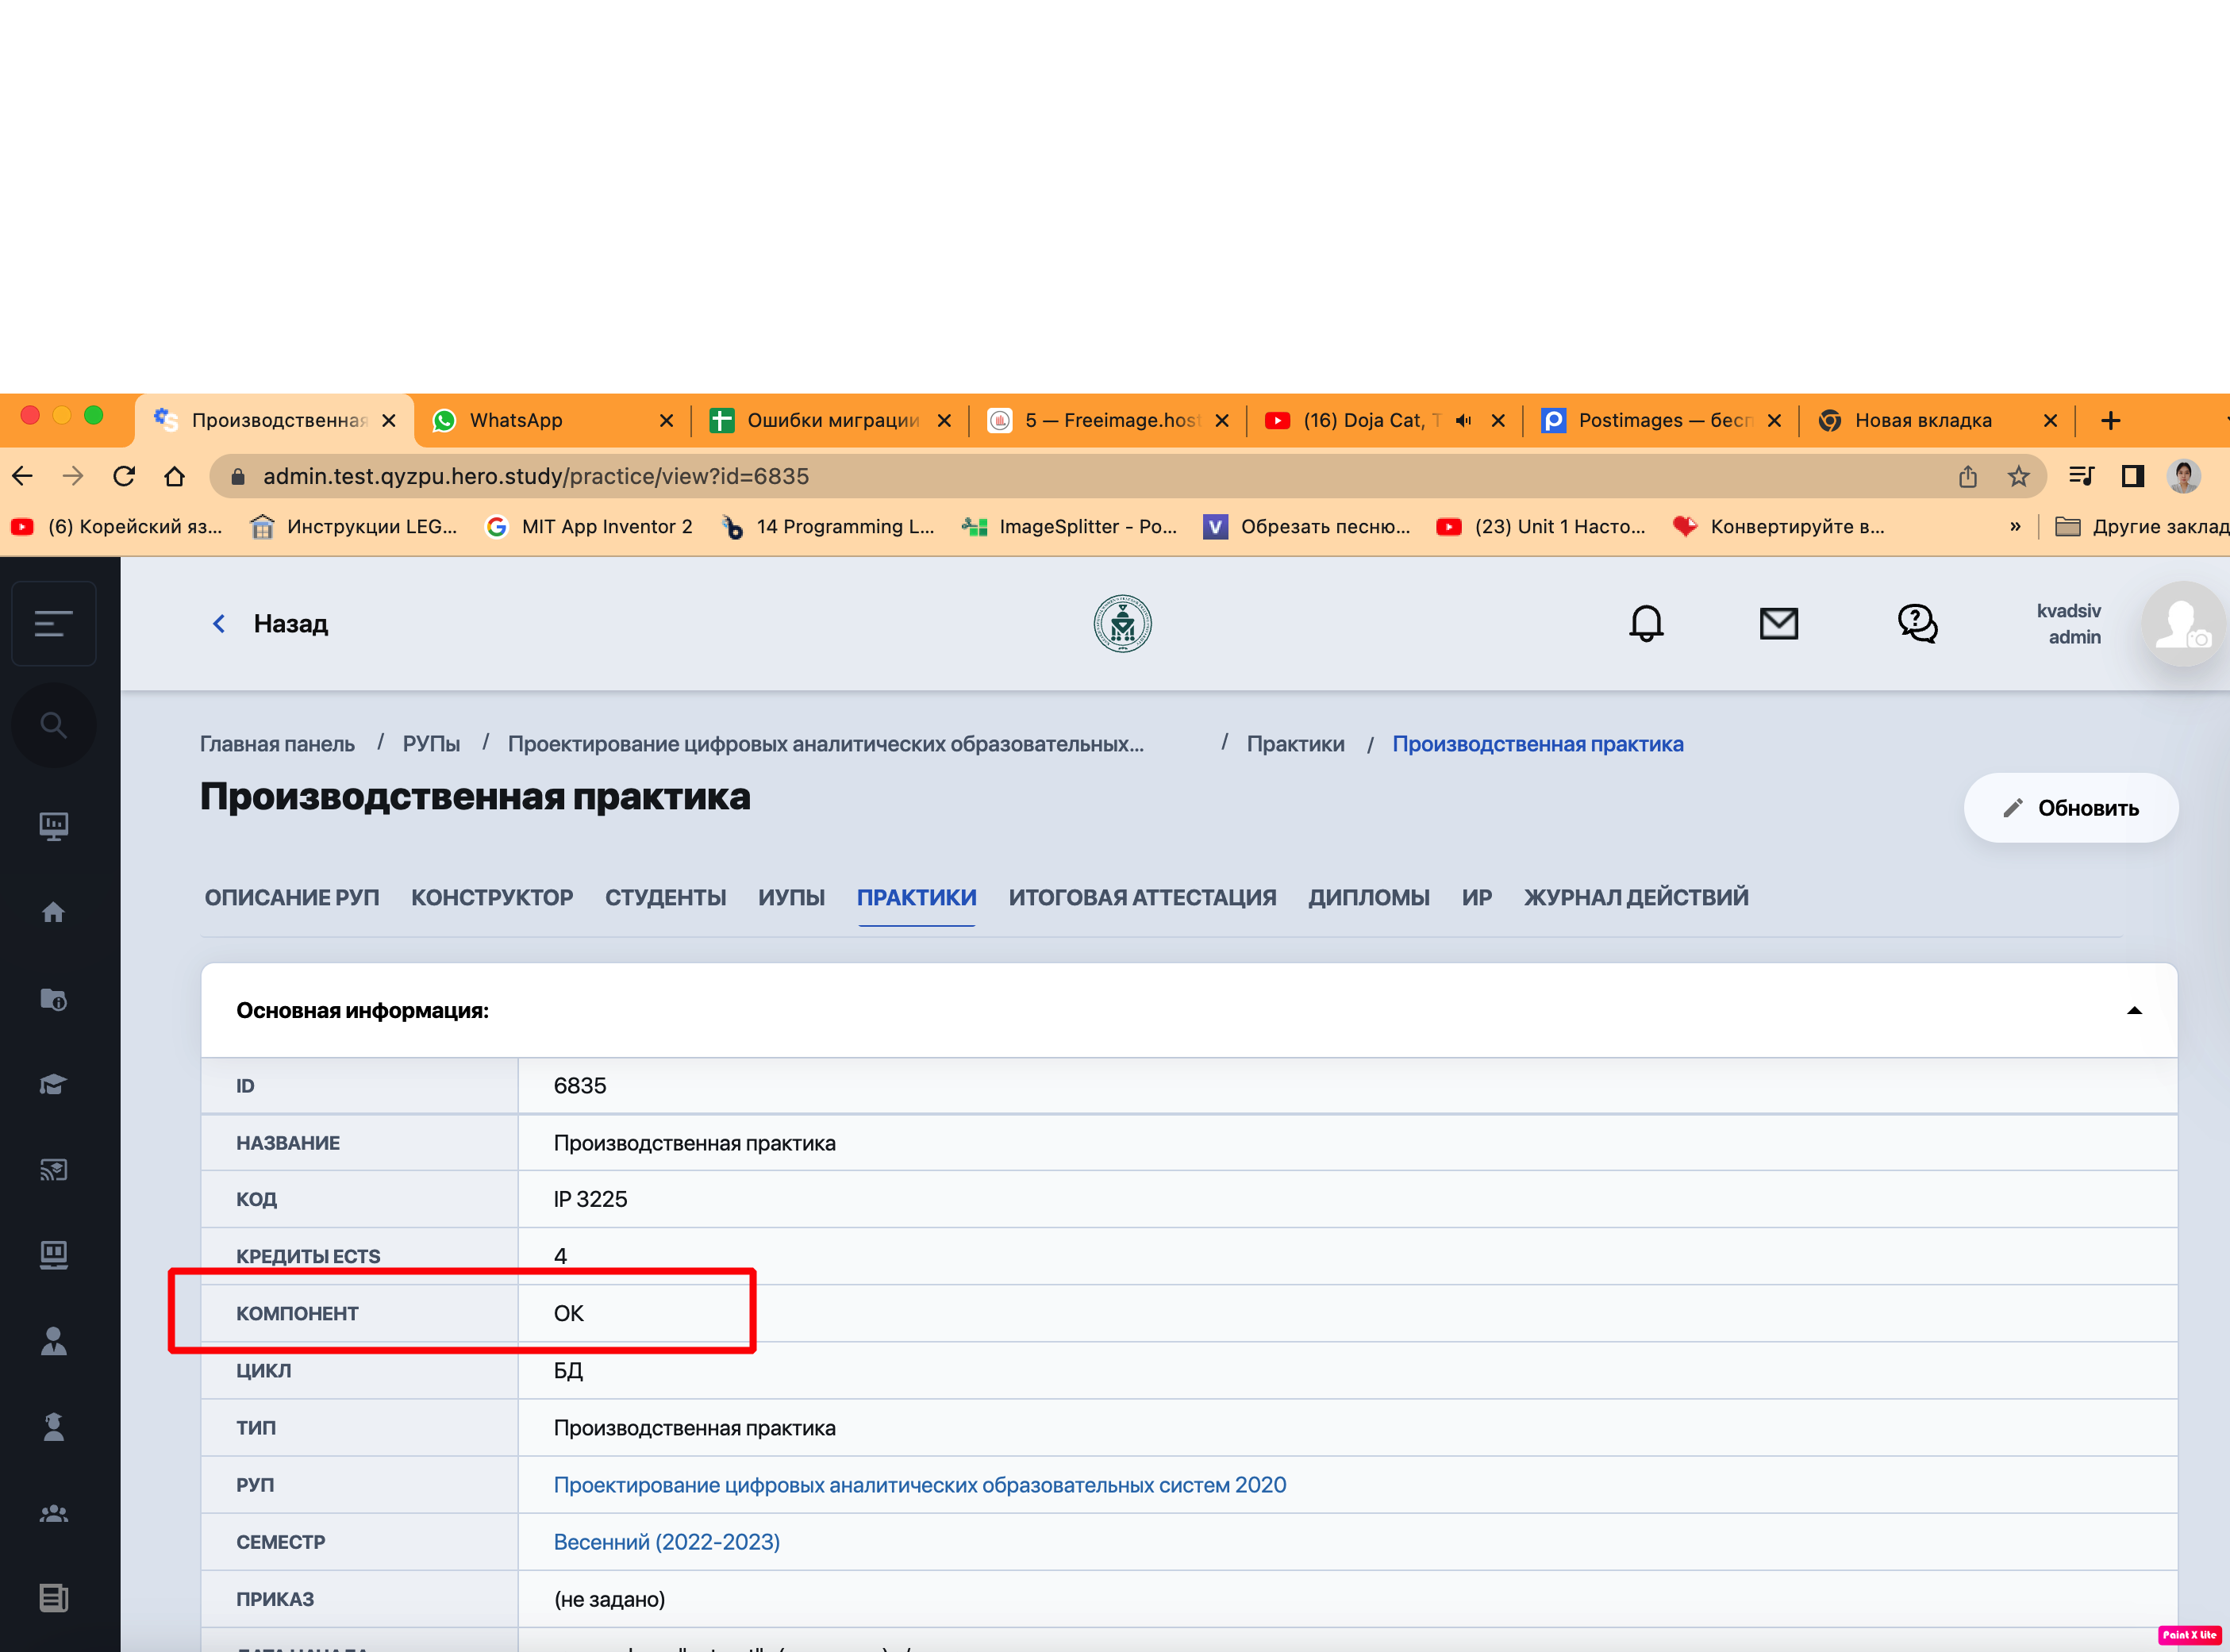Bookmark page with the star icon
Screen dimensions: 2230x1652
[x=2019, y=476]
